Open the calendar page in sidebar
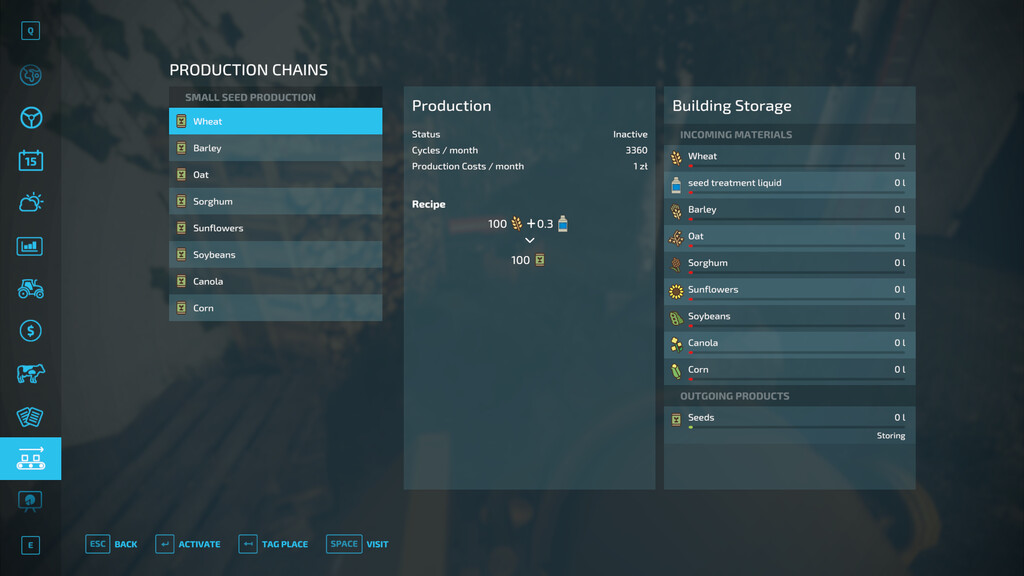Viewport: 1024px width, 576px height. tap(30, 160)
